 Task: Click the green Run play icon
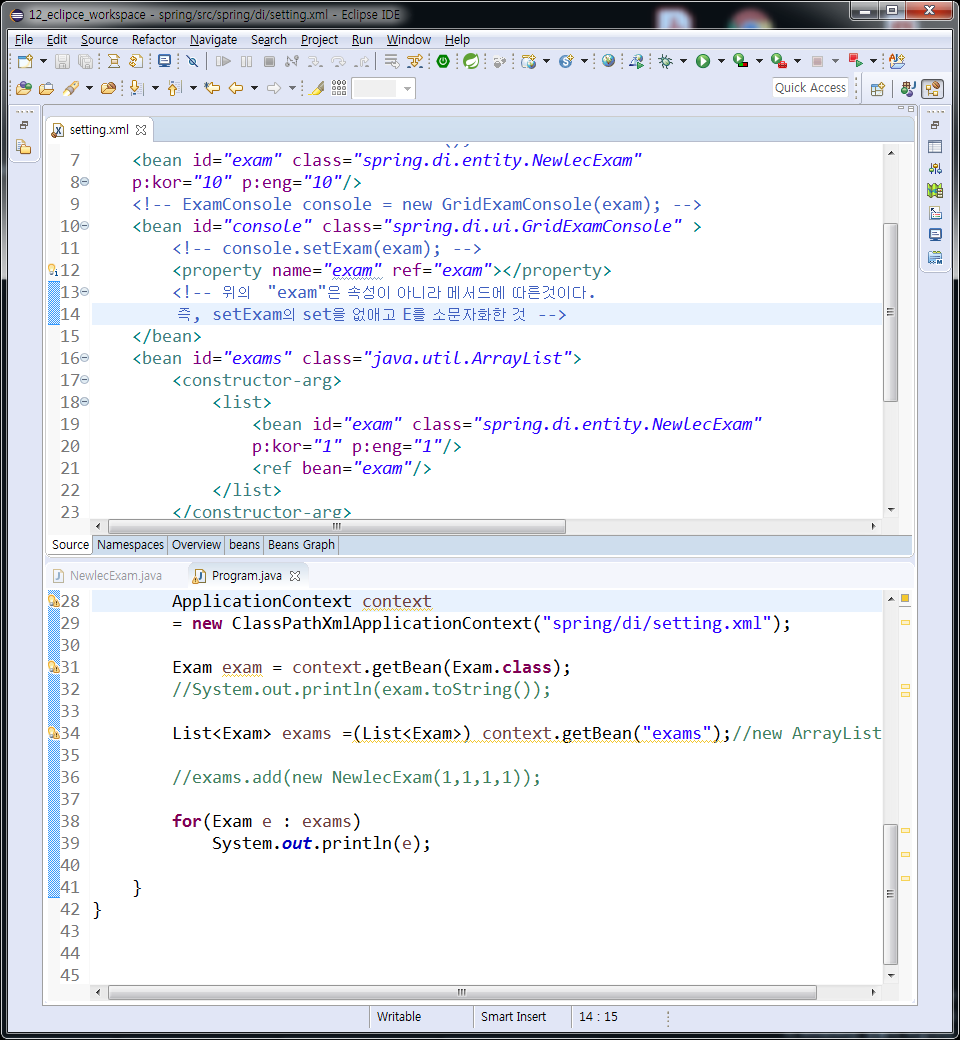(703, 62)
